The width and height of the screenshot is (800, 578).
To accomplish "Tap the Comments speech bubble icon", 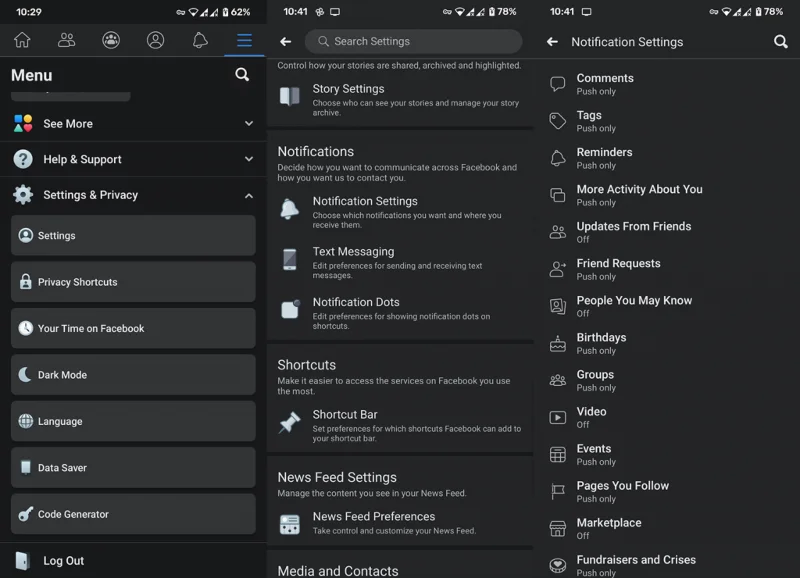I will [557, 84].
